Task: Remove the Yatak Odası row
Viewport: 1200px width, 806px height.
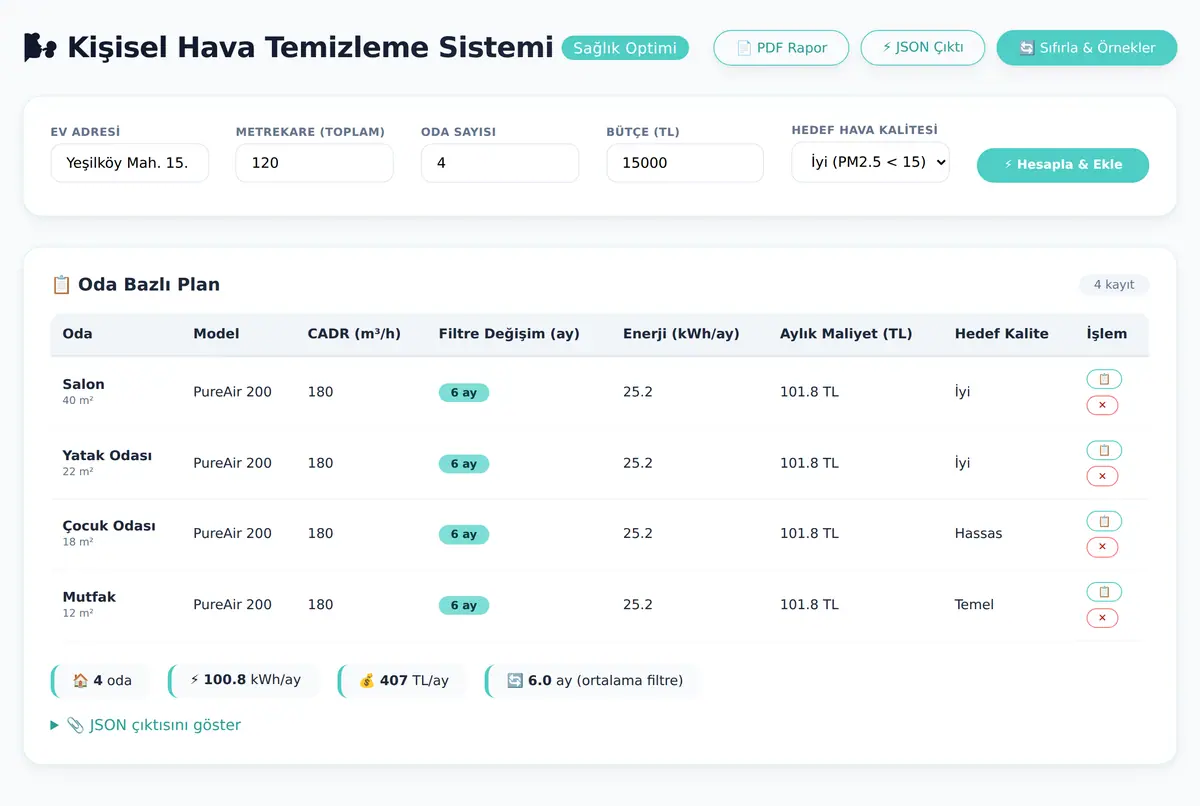Action: (1102, 476)
